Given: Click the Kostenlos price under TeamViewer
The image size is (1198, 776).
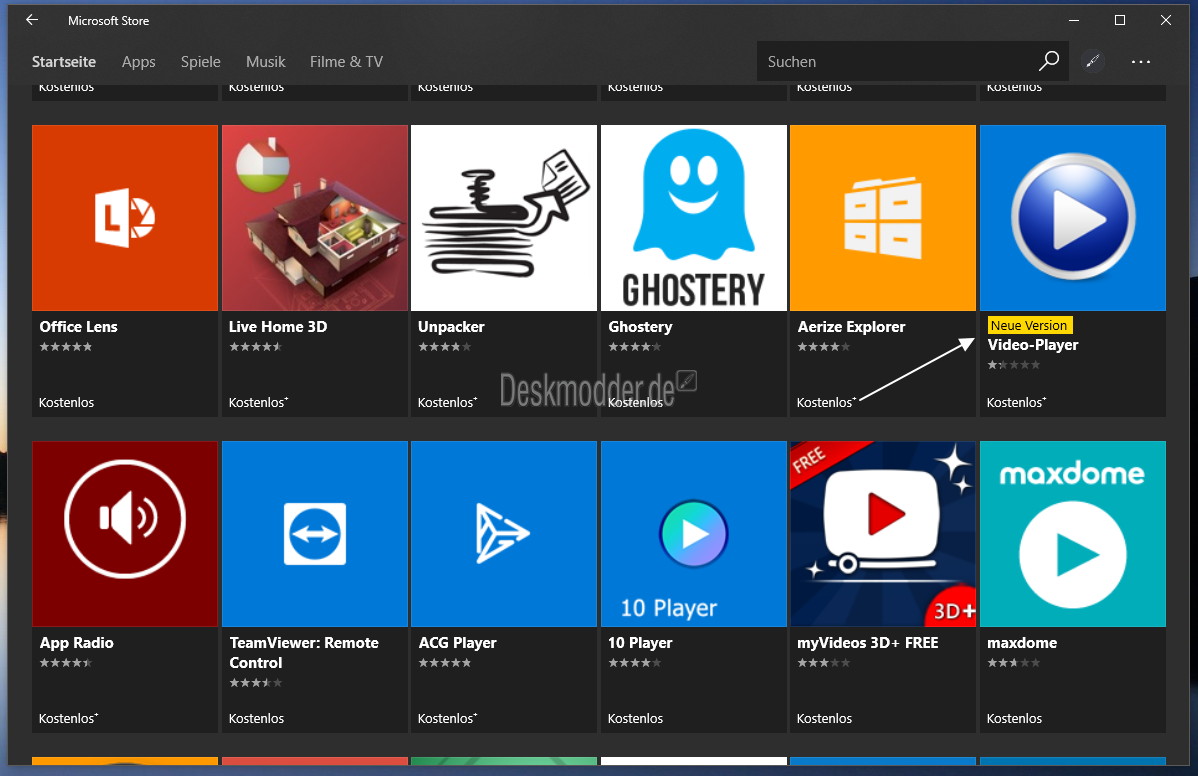Looking at the screenshot, I should [x=257, y=719].
